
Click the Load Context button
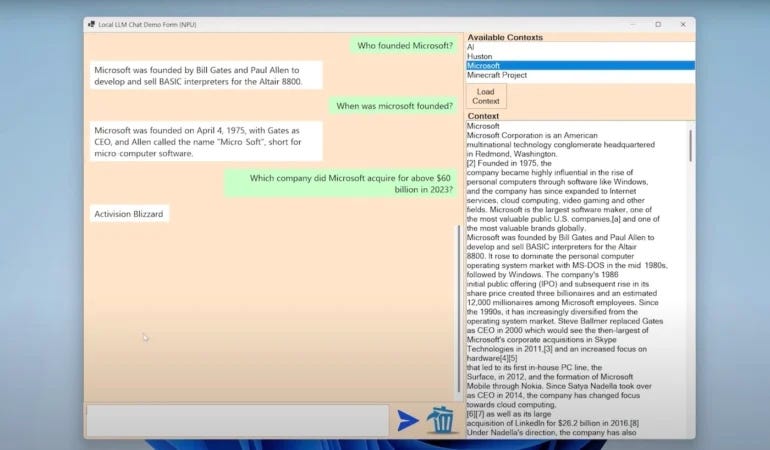(x=486, y=96)
